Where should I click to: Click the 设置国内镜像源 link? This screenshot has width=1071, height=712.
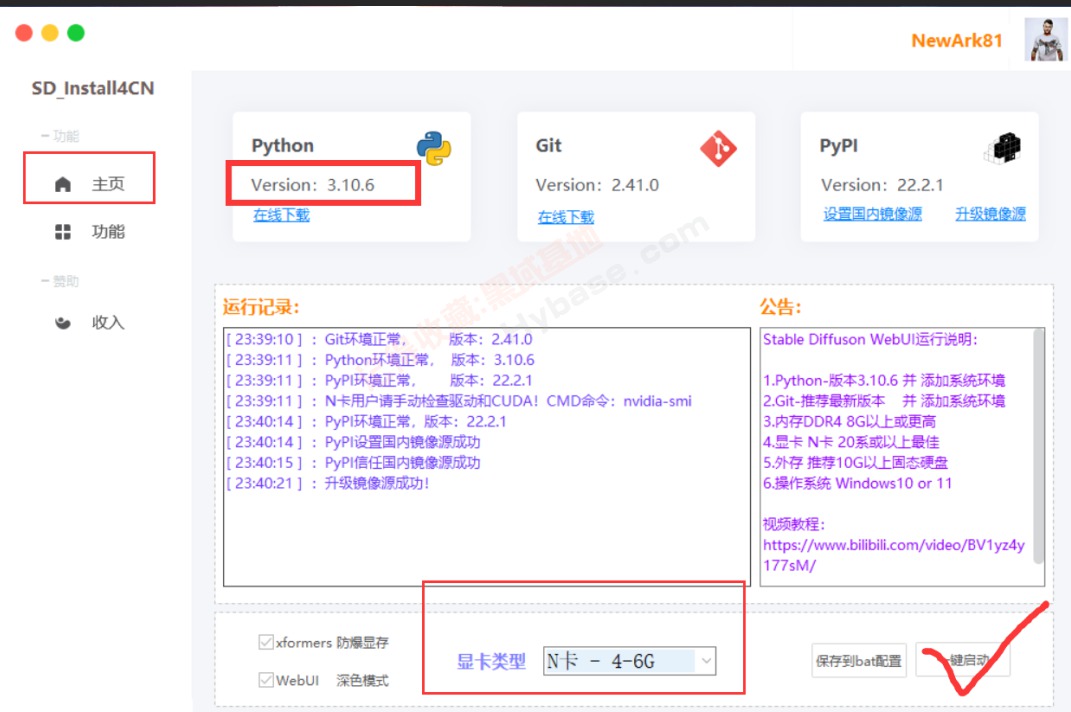pyautogui.click(x=872, y=214)
